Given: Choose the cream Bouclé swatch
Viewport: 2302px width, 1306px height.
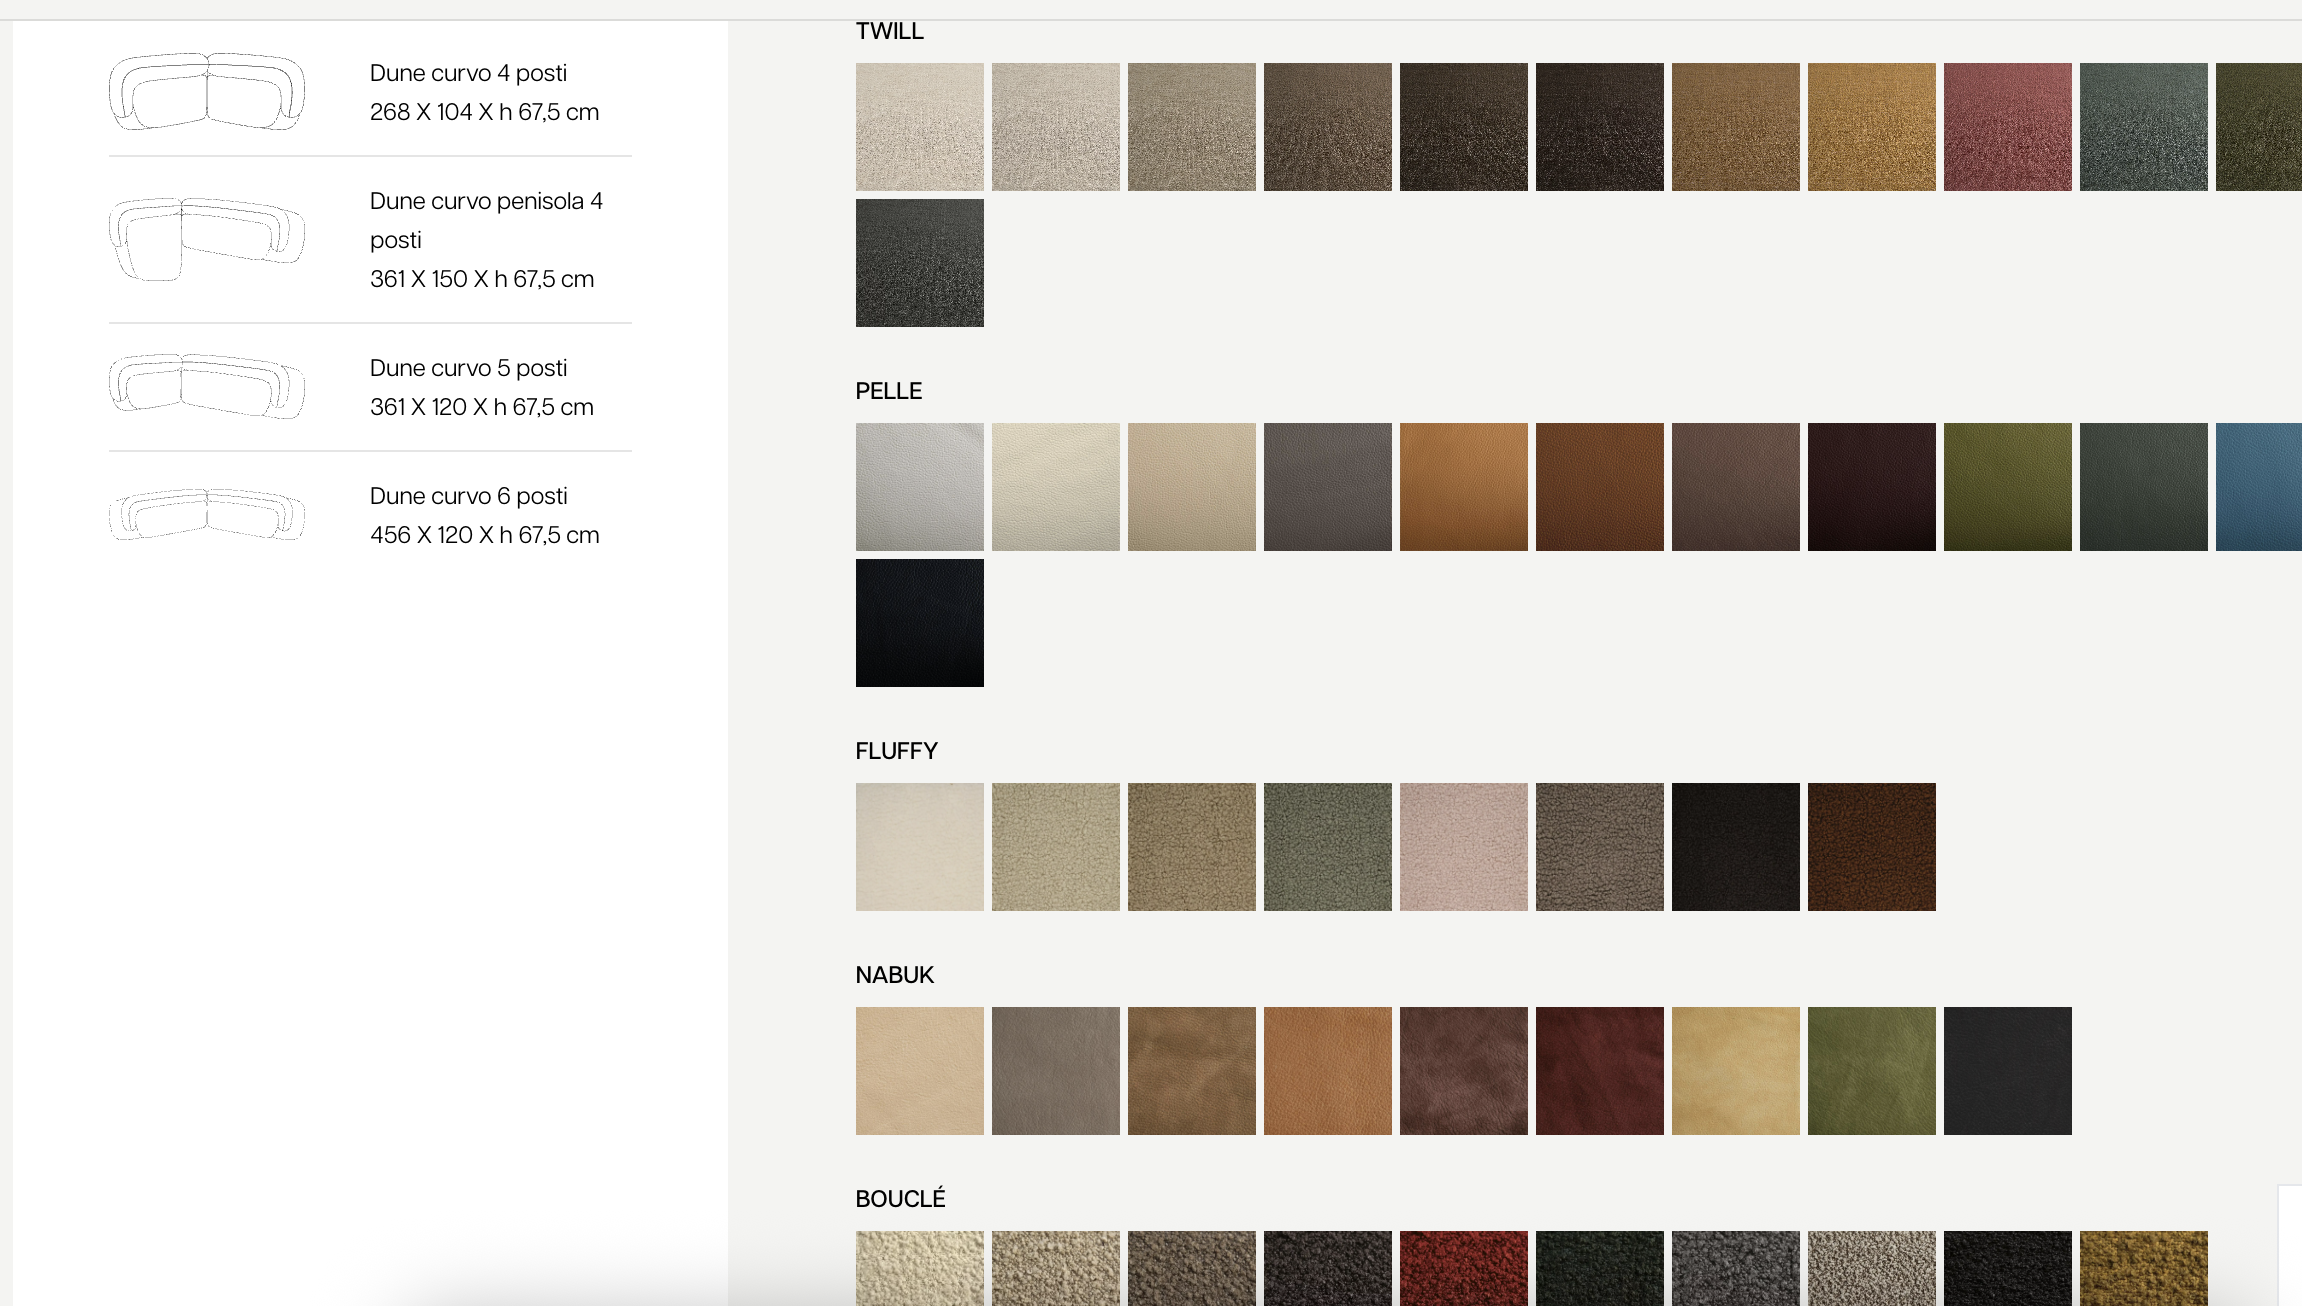Looking at the screenshot, I should pyautogui.click(x=920, y=1268).
